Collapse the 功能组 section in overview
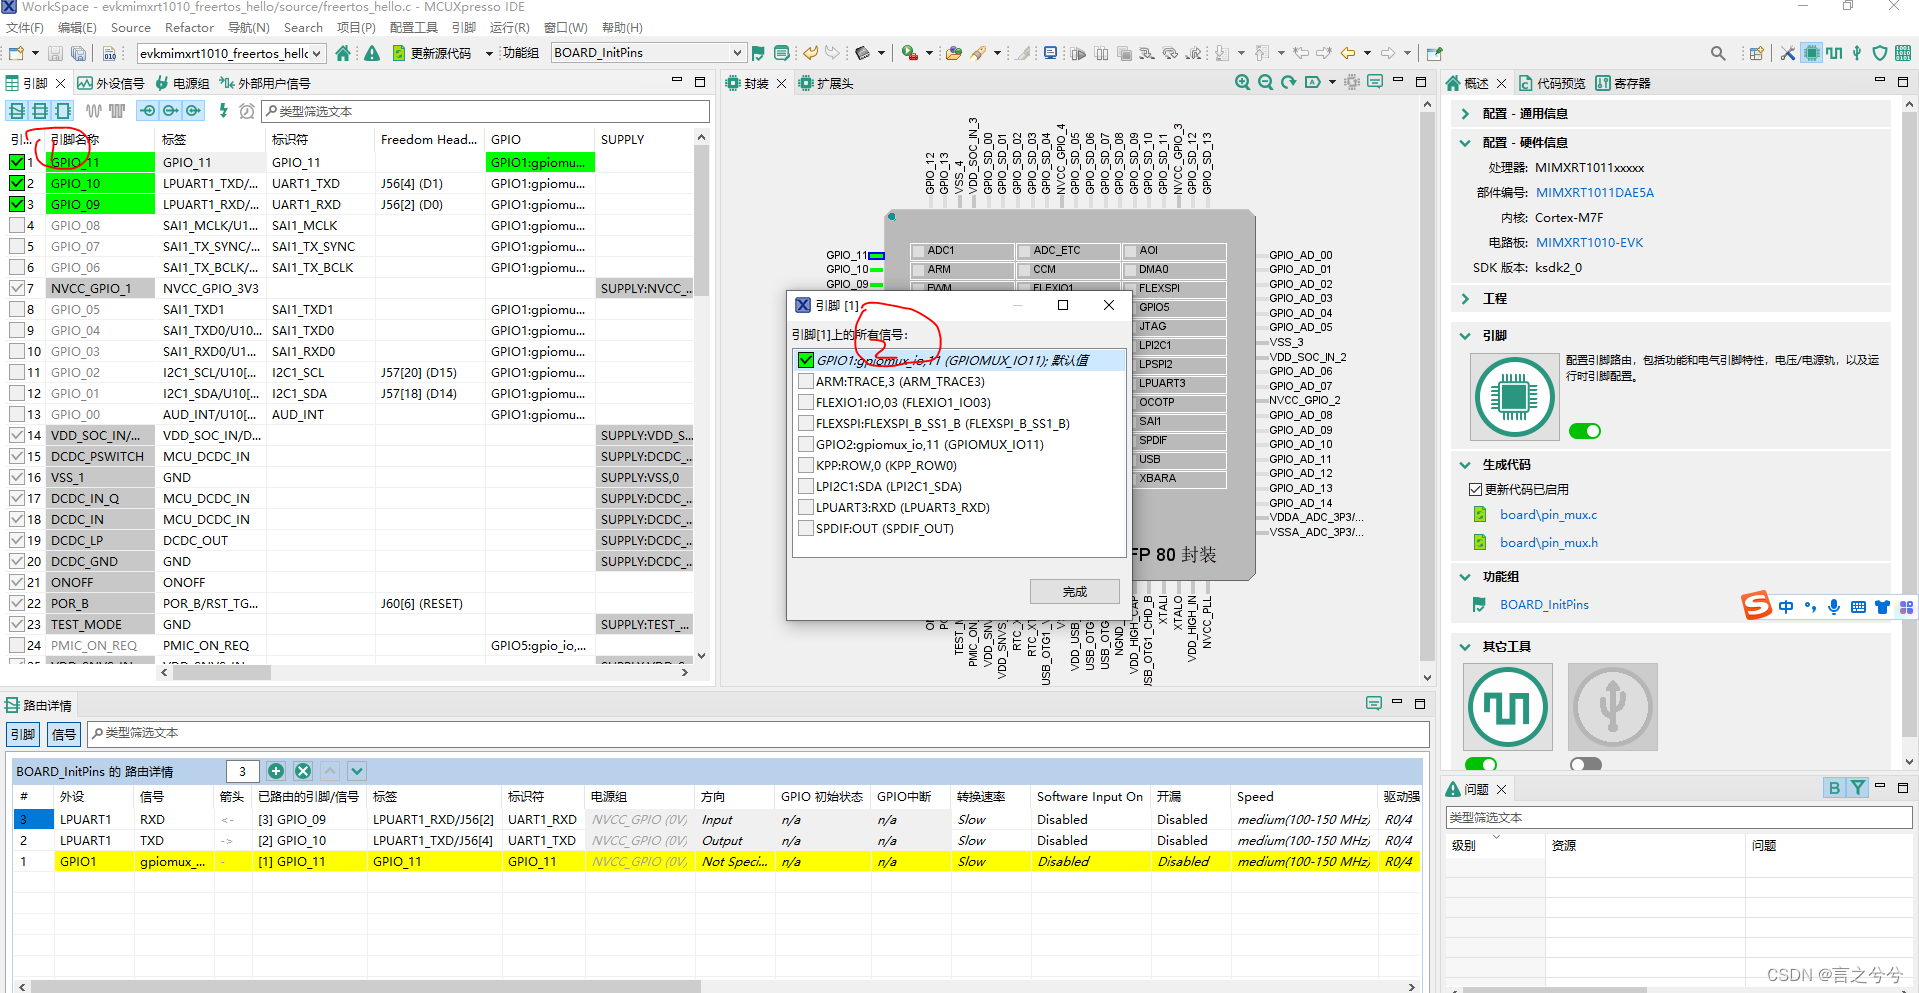 point(1465,576)
